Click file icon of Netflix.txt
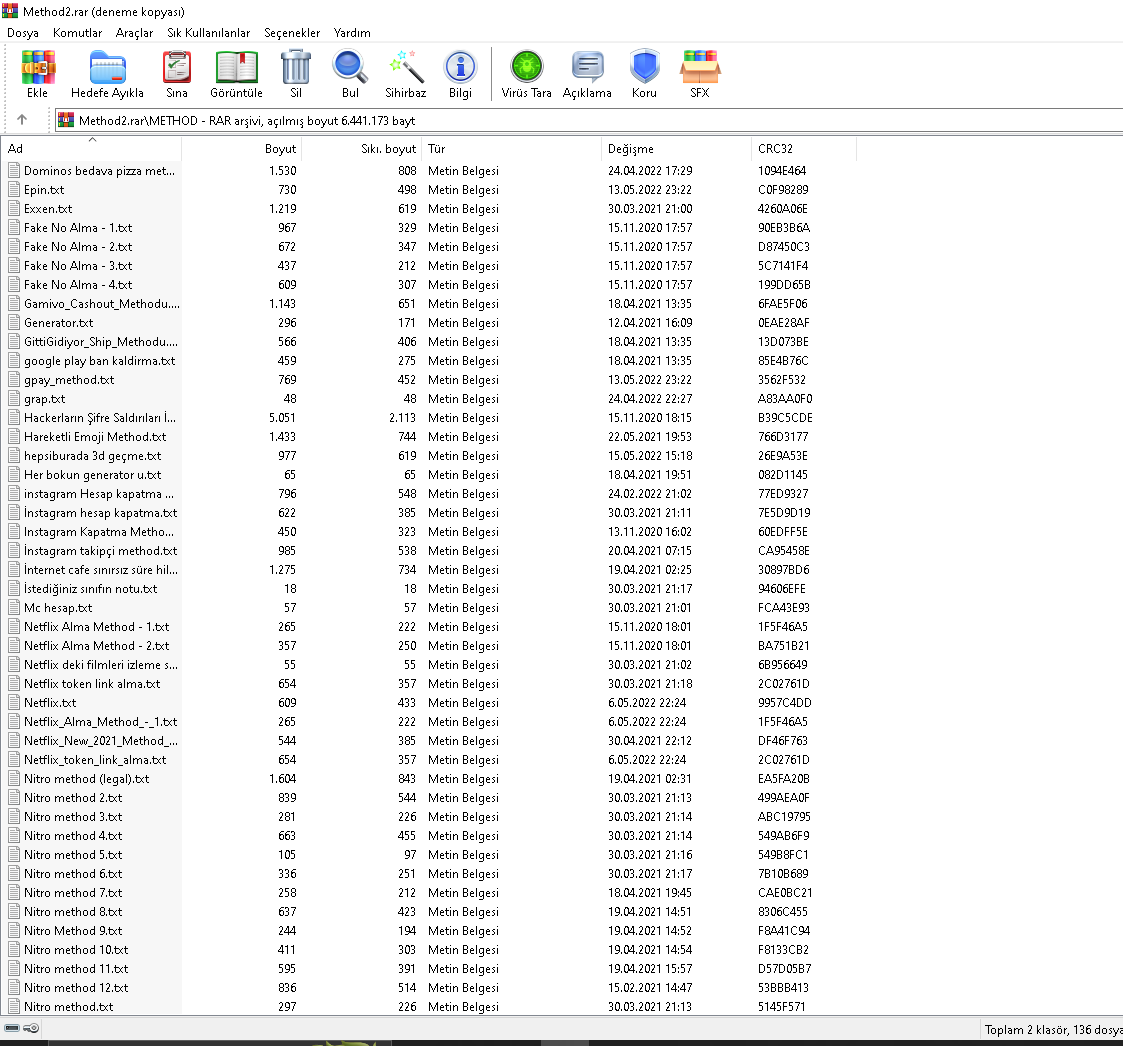Image resolution: width=1123 pixels, height=1046 pixels. (14, 703)
